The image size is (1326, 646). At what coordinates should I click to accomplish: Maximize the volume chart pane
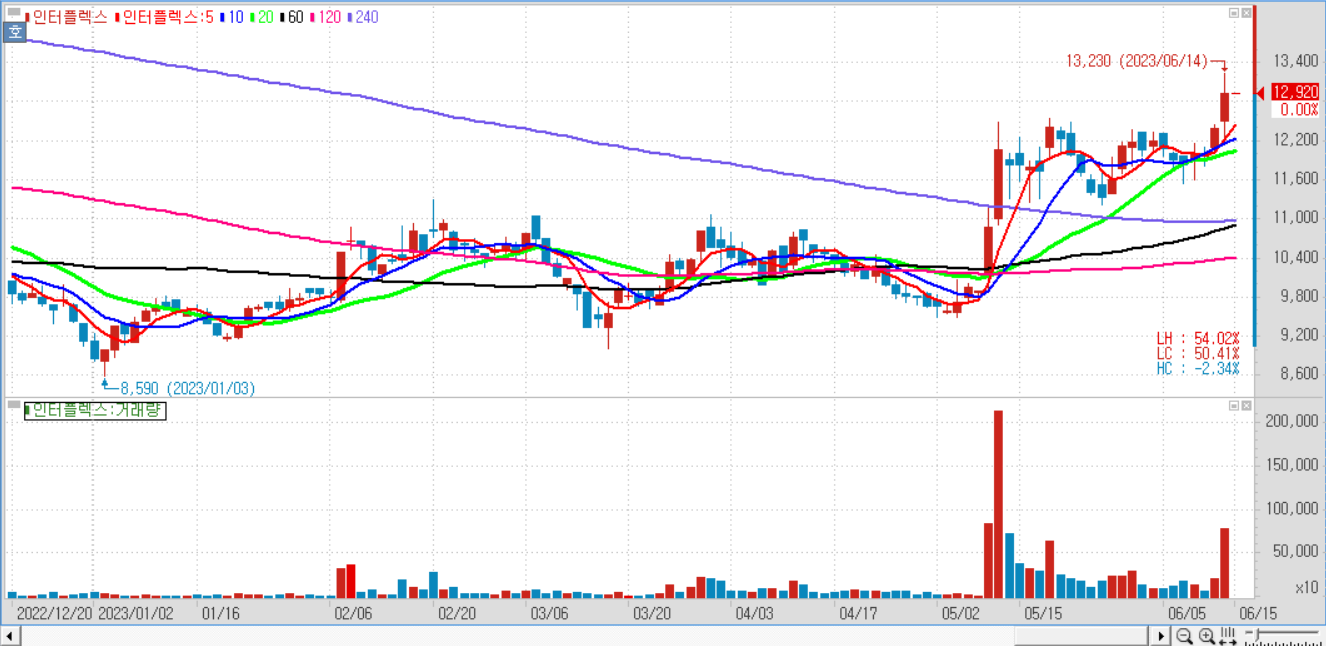pos(1234,406)
